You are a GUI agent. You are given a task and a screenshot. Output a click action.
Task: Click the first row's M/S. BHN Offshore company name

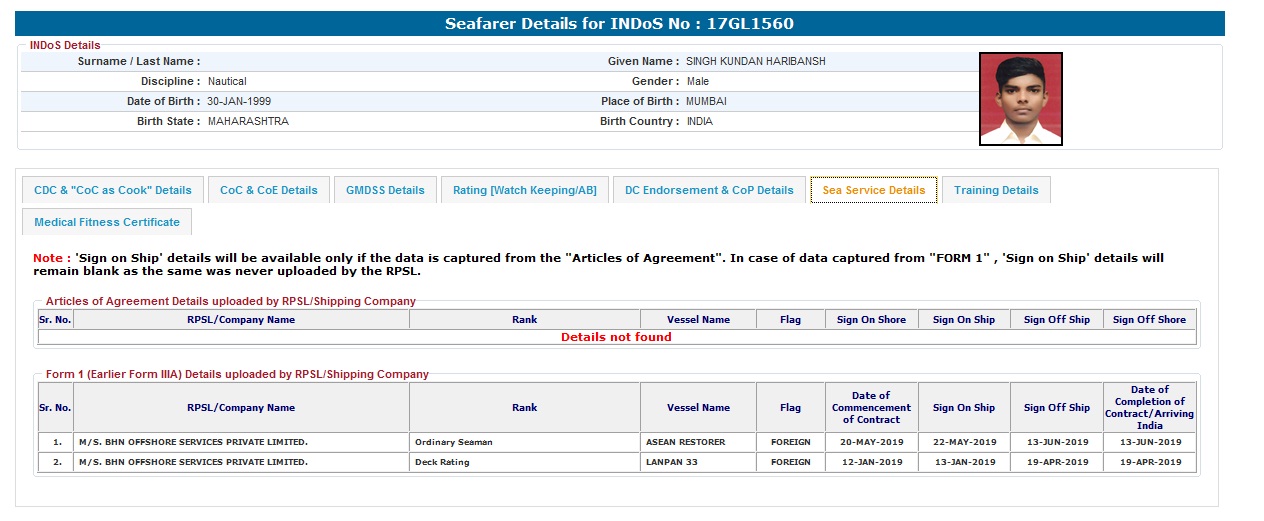point(193,442)
